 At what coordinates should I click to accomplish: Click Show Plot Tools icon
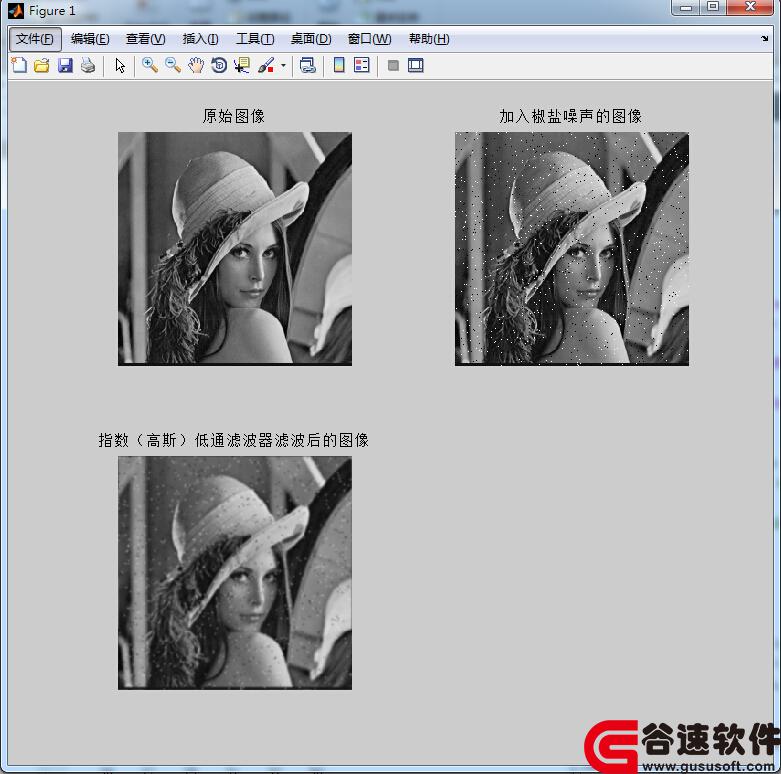click(415, 65)
